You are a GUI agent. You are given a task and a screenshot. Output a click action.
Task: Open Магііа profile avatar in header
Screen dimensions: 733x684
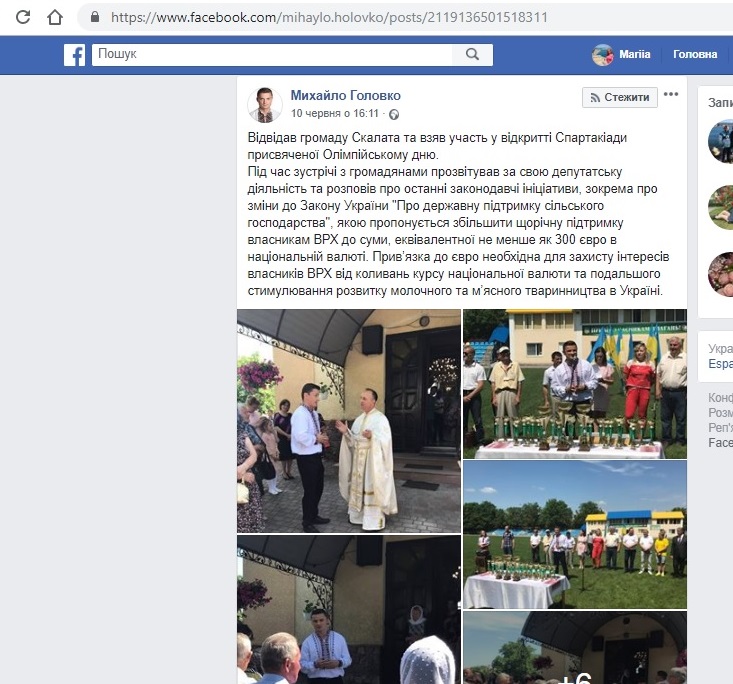click(603, 55)
